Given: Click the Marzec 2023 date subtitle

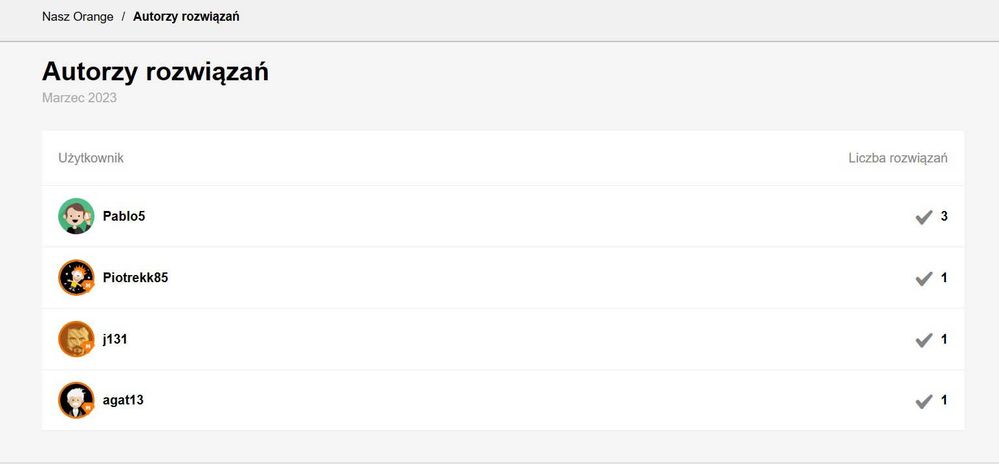Looking at the screenshot, I should (x=80, y=98).
